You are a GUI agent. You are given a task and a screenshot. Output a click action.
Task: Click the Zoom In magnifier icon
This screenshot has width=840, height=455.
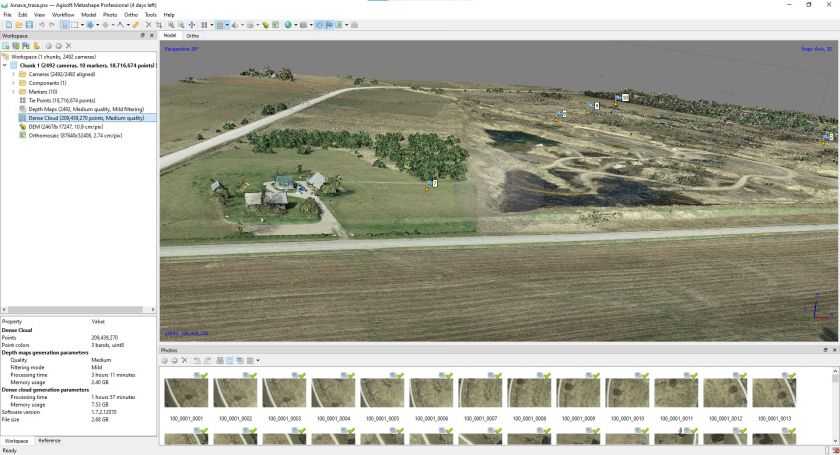(171, 24)
